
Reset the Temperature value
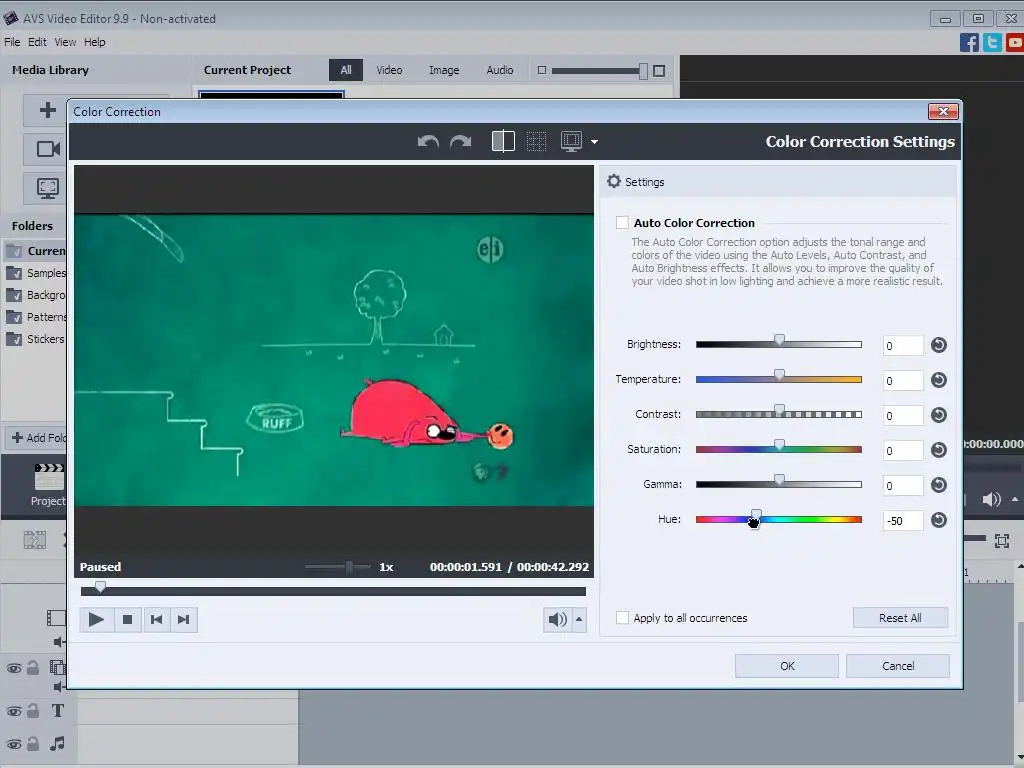938,380
